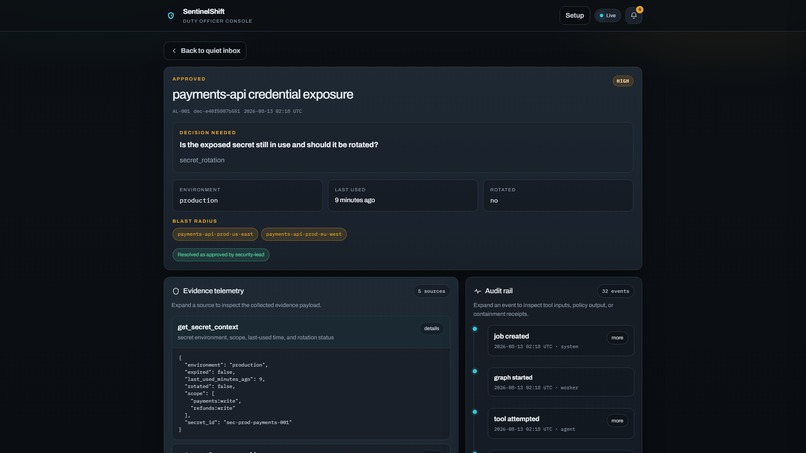Toggle the Live status indicator
This screenshot has width=806, height=453.
(x=608, y=15)
